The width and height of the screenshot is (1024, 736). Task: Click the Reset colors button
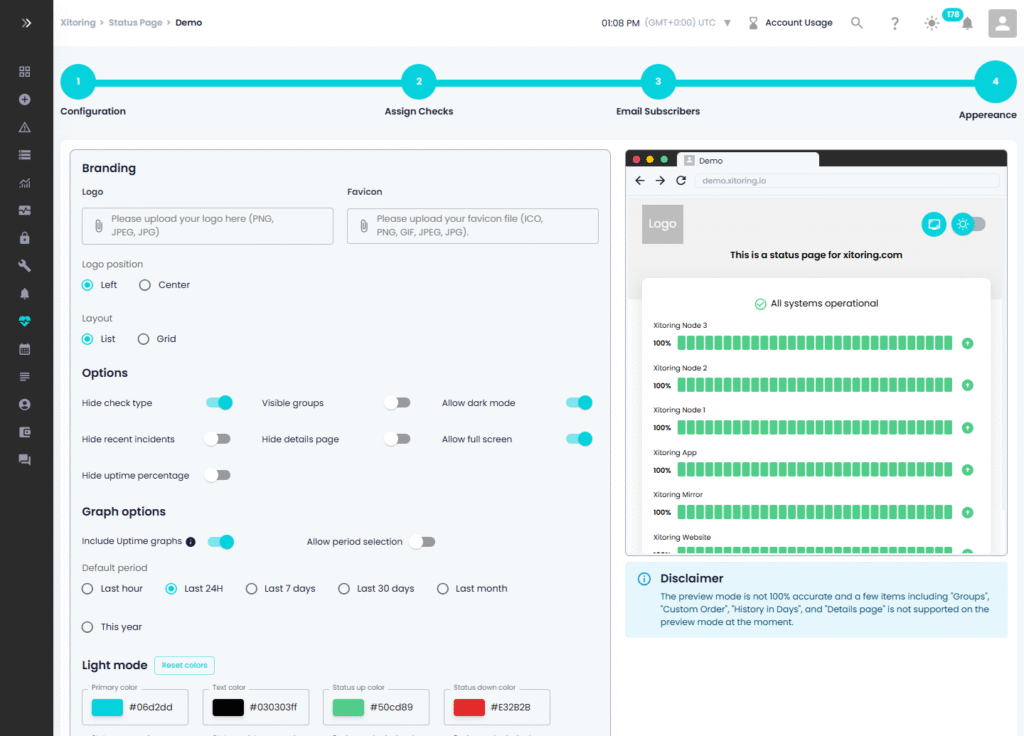(x=184, y=666)
